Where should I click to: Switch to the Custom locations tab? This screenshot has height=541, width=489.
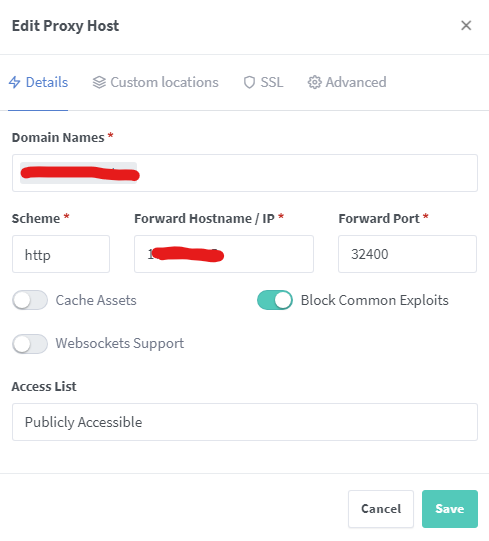pyautogui.click(x=155, y=82)
